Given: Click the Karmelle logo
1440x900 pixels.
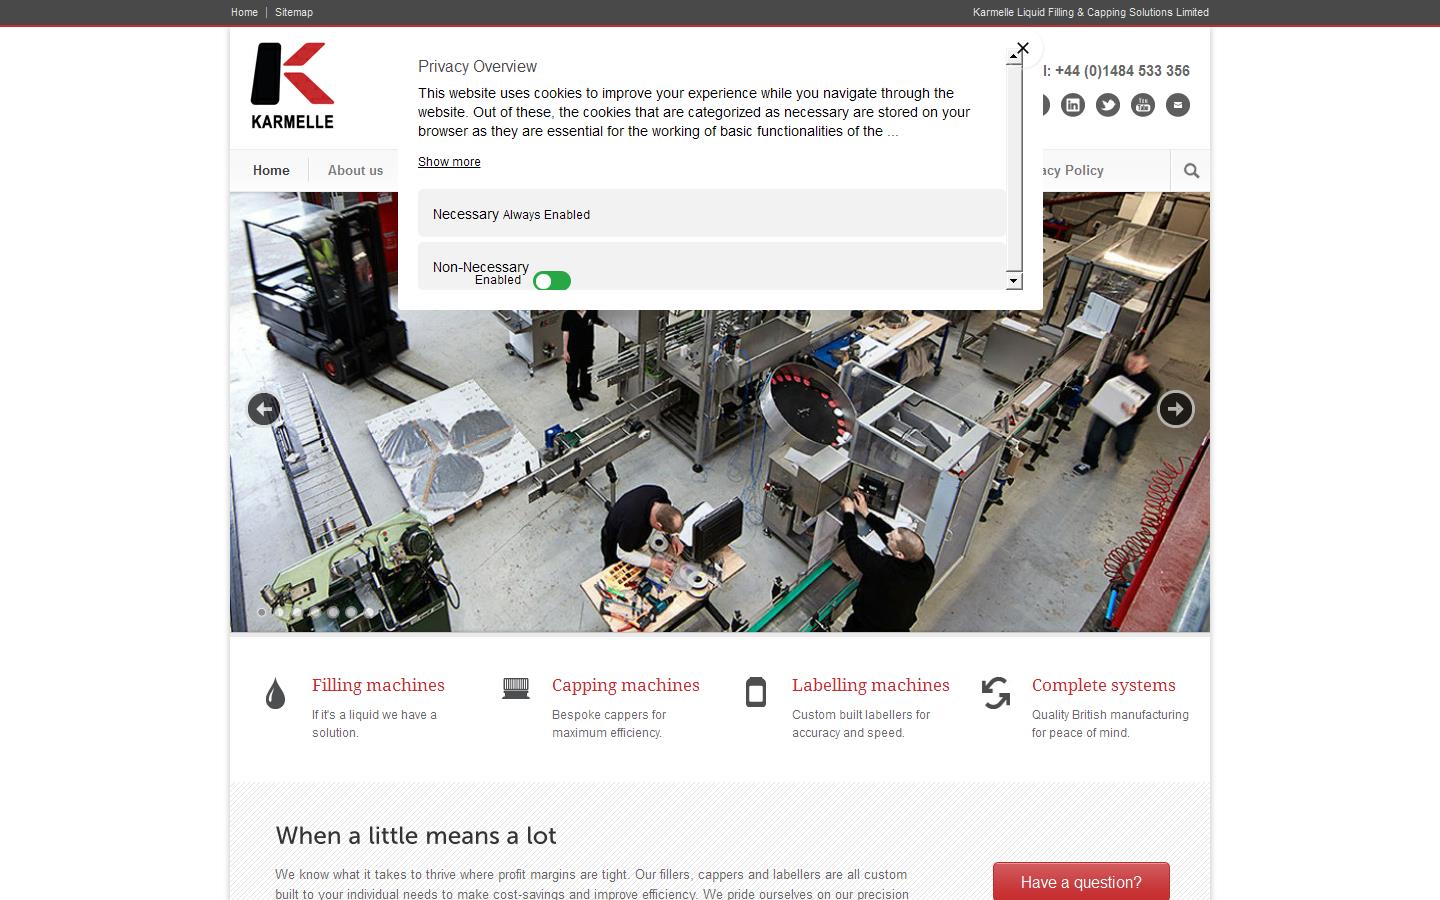Looking at the screenshot, I should [x=290, y=86].
